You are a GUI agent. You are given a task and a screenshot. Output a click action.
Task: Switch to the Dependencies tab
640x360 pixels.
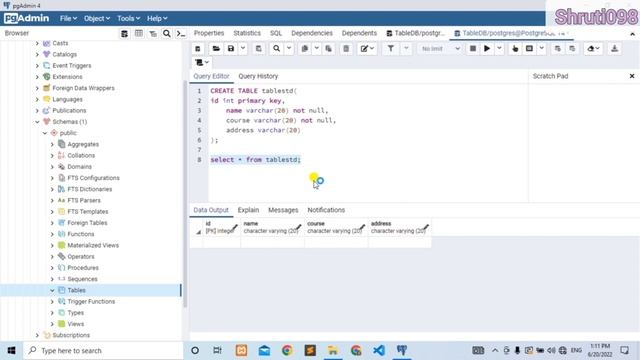[312, 33]
